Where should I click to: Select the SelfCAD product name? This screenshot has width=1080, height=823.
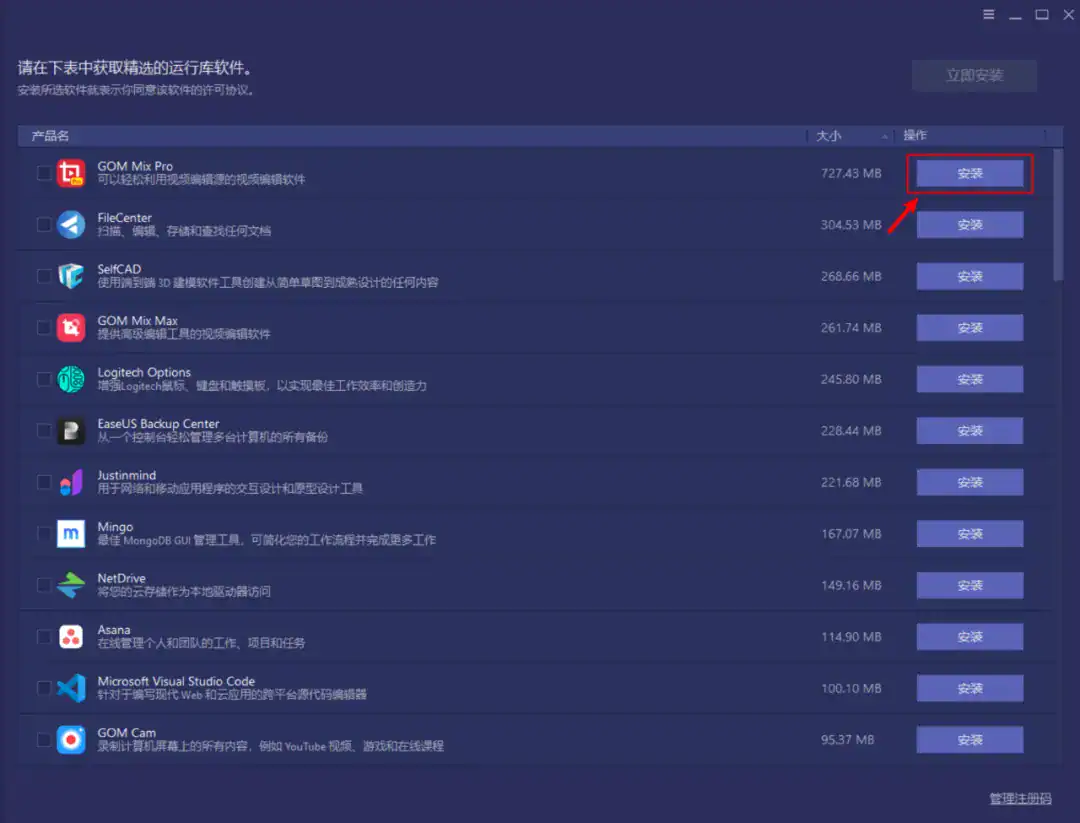pyautogui.click(x=119, y=269)
